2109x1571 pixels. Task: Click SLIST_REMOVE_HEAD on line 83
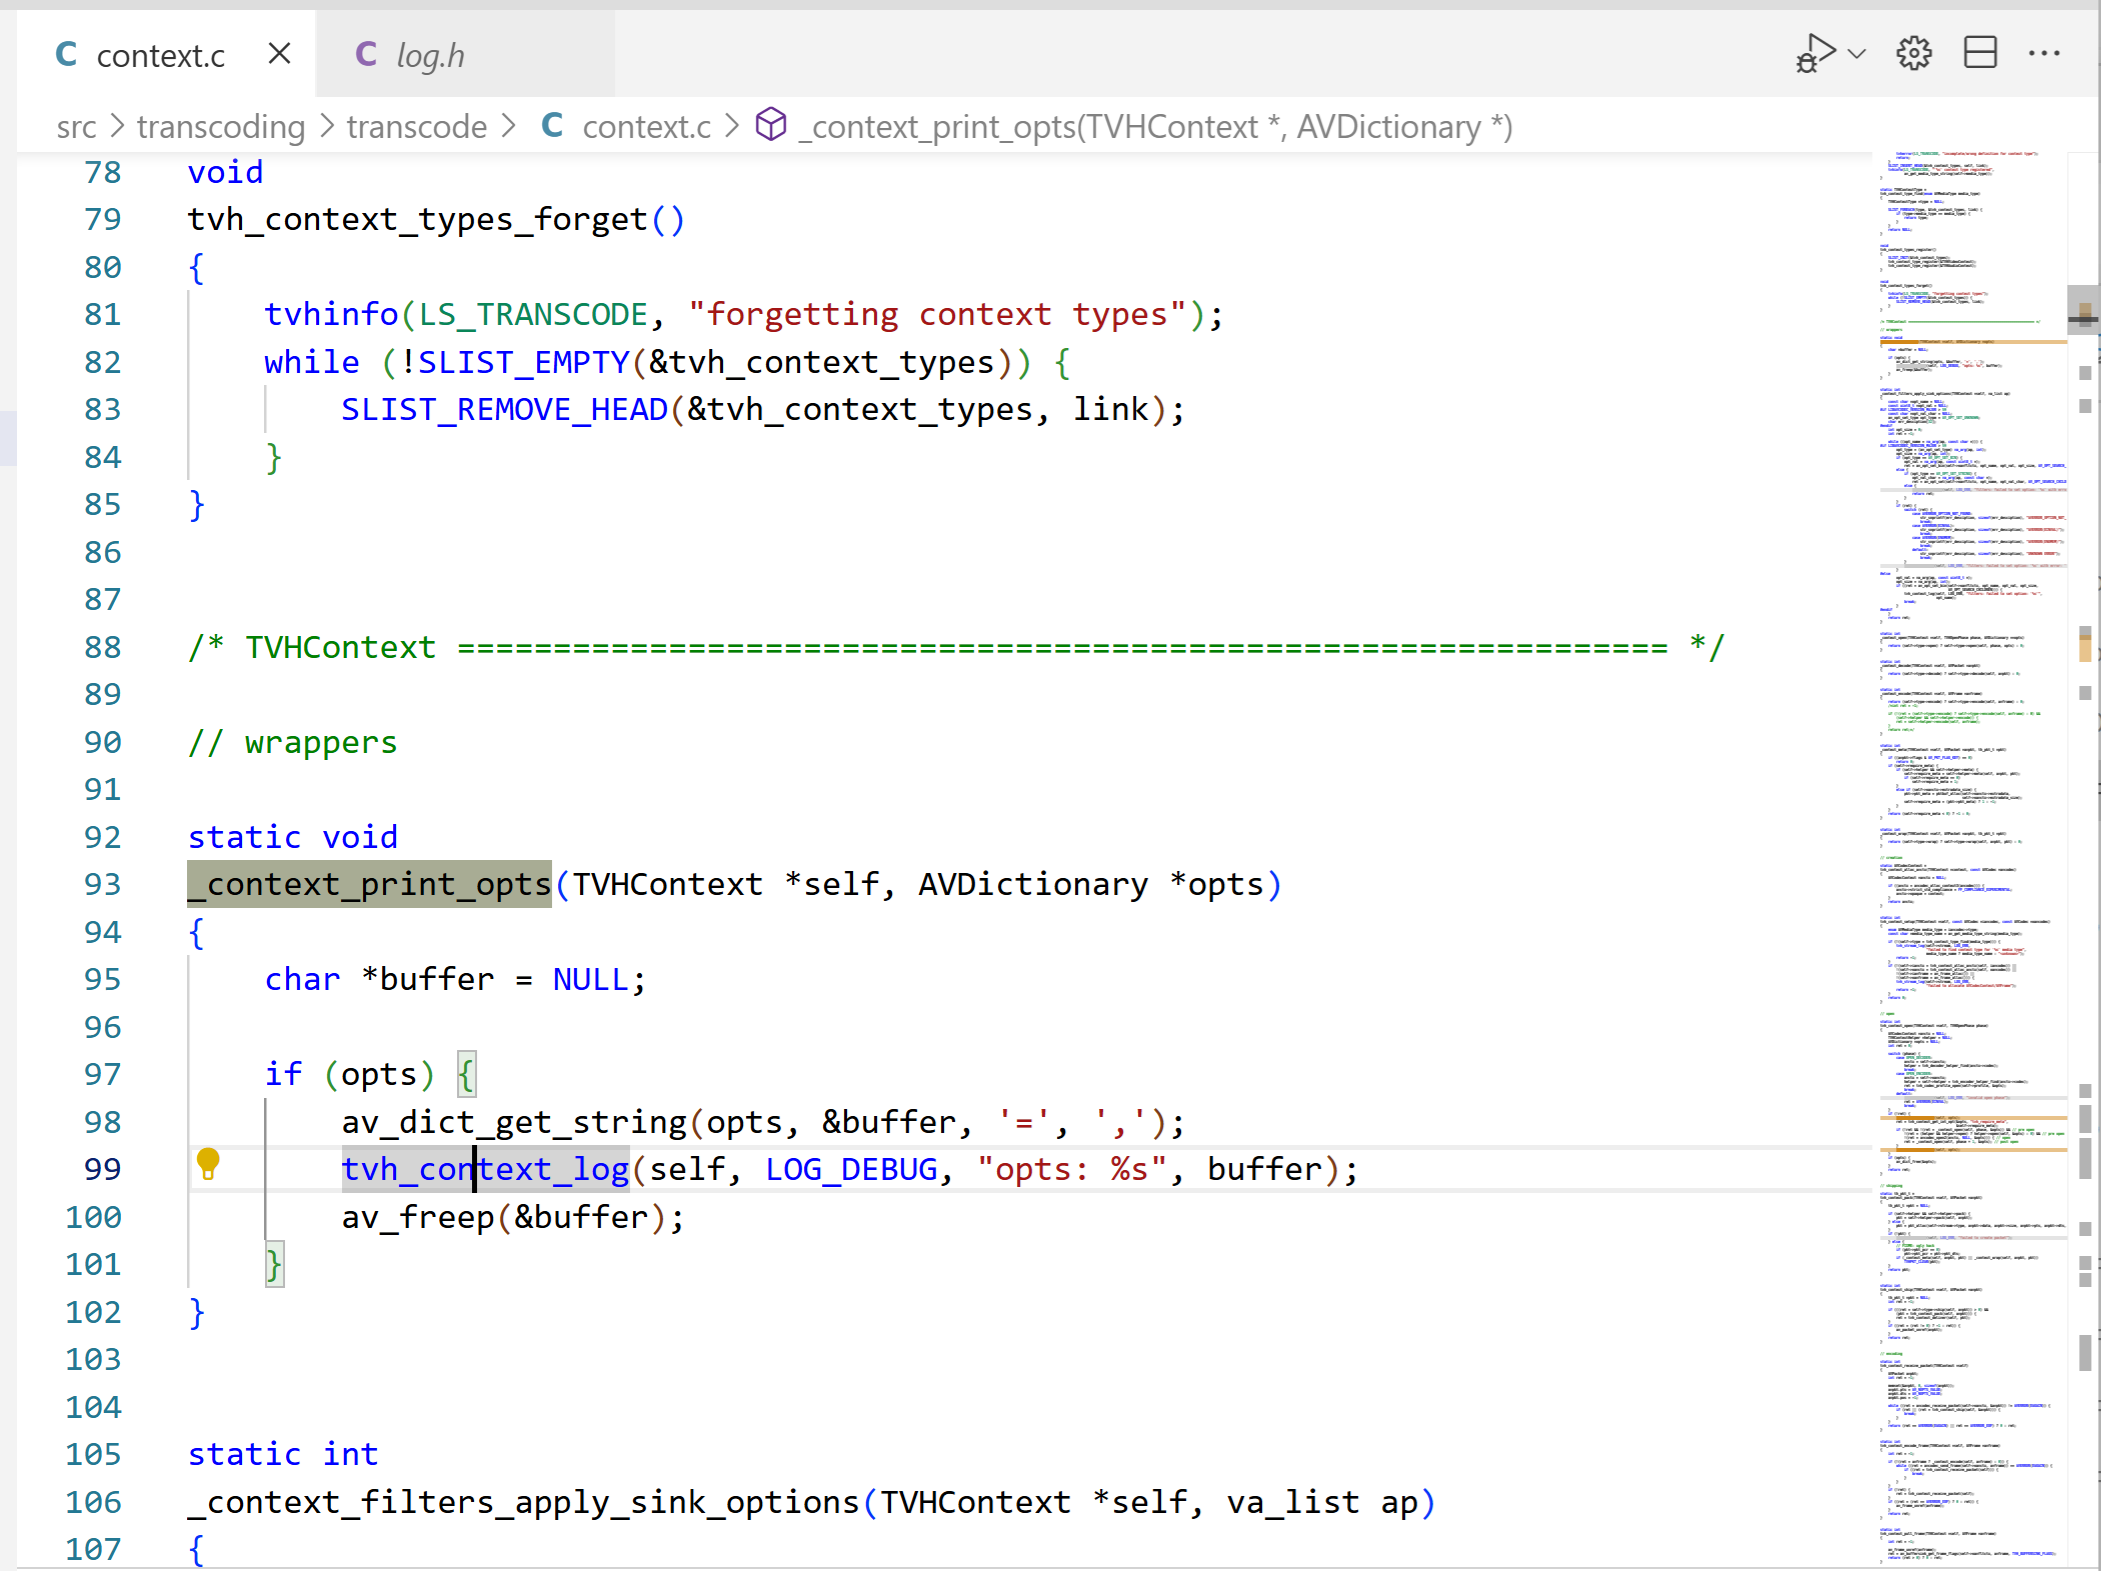504,409
